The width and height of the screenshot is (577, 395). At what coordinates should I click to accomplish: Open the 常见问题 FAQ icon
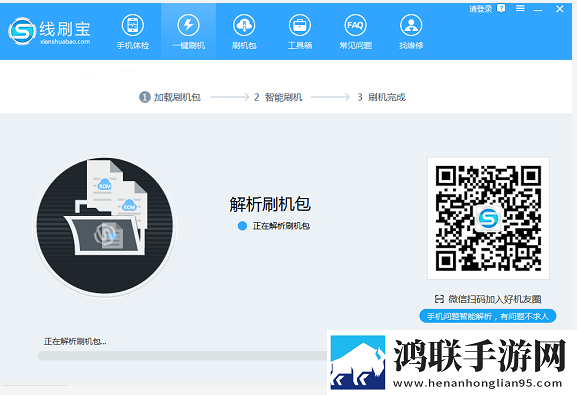pyautogui.click(x=355, y=32)
